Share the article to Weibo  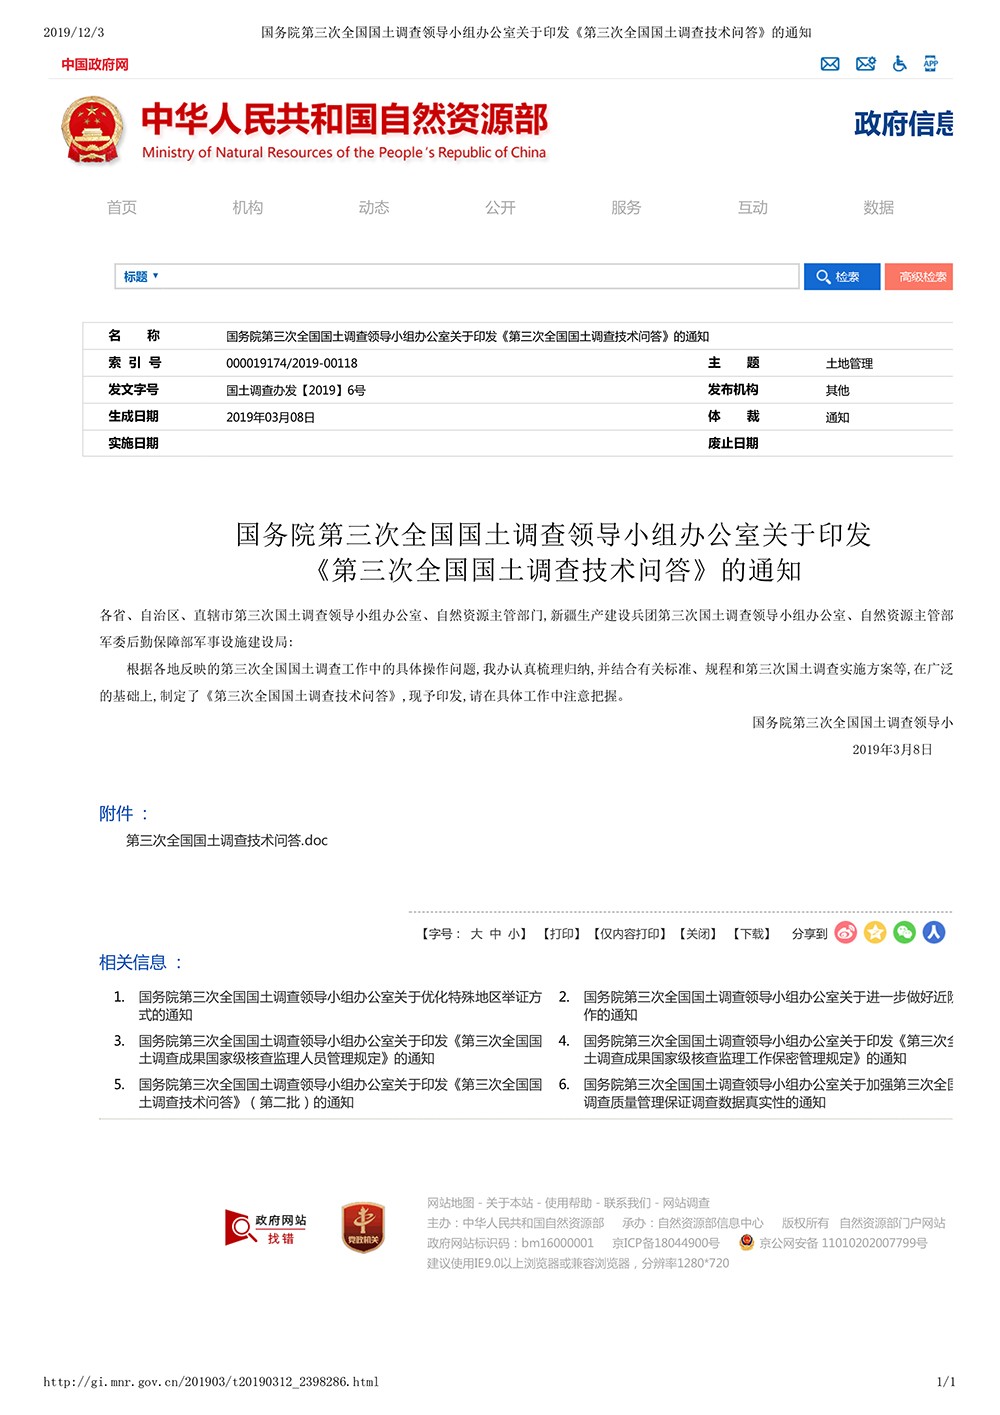click(845, 932)
